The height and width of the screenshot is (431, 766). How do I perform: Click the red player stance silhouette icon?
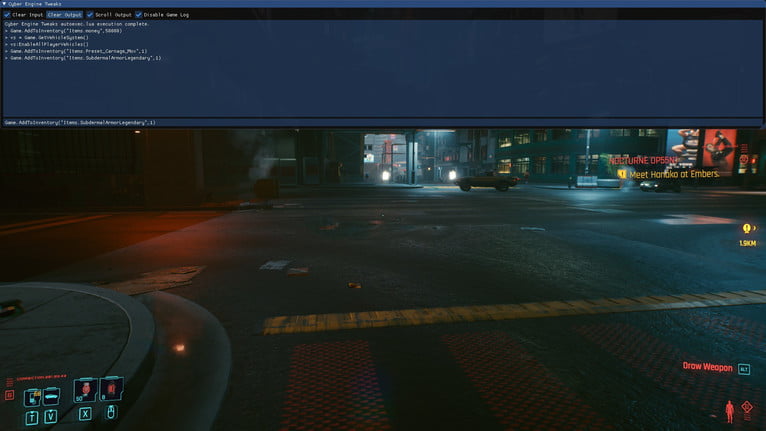click(729, 411)
